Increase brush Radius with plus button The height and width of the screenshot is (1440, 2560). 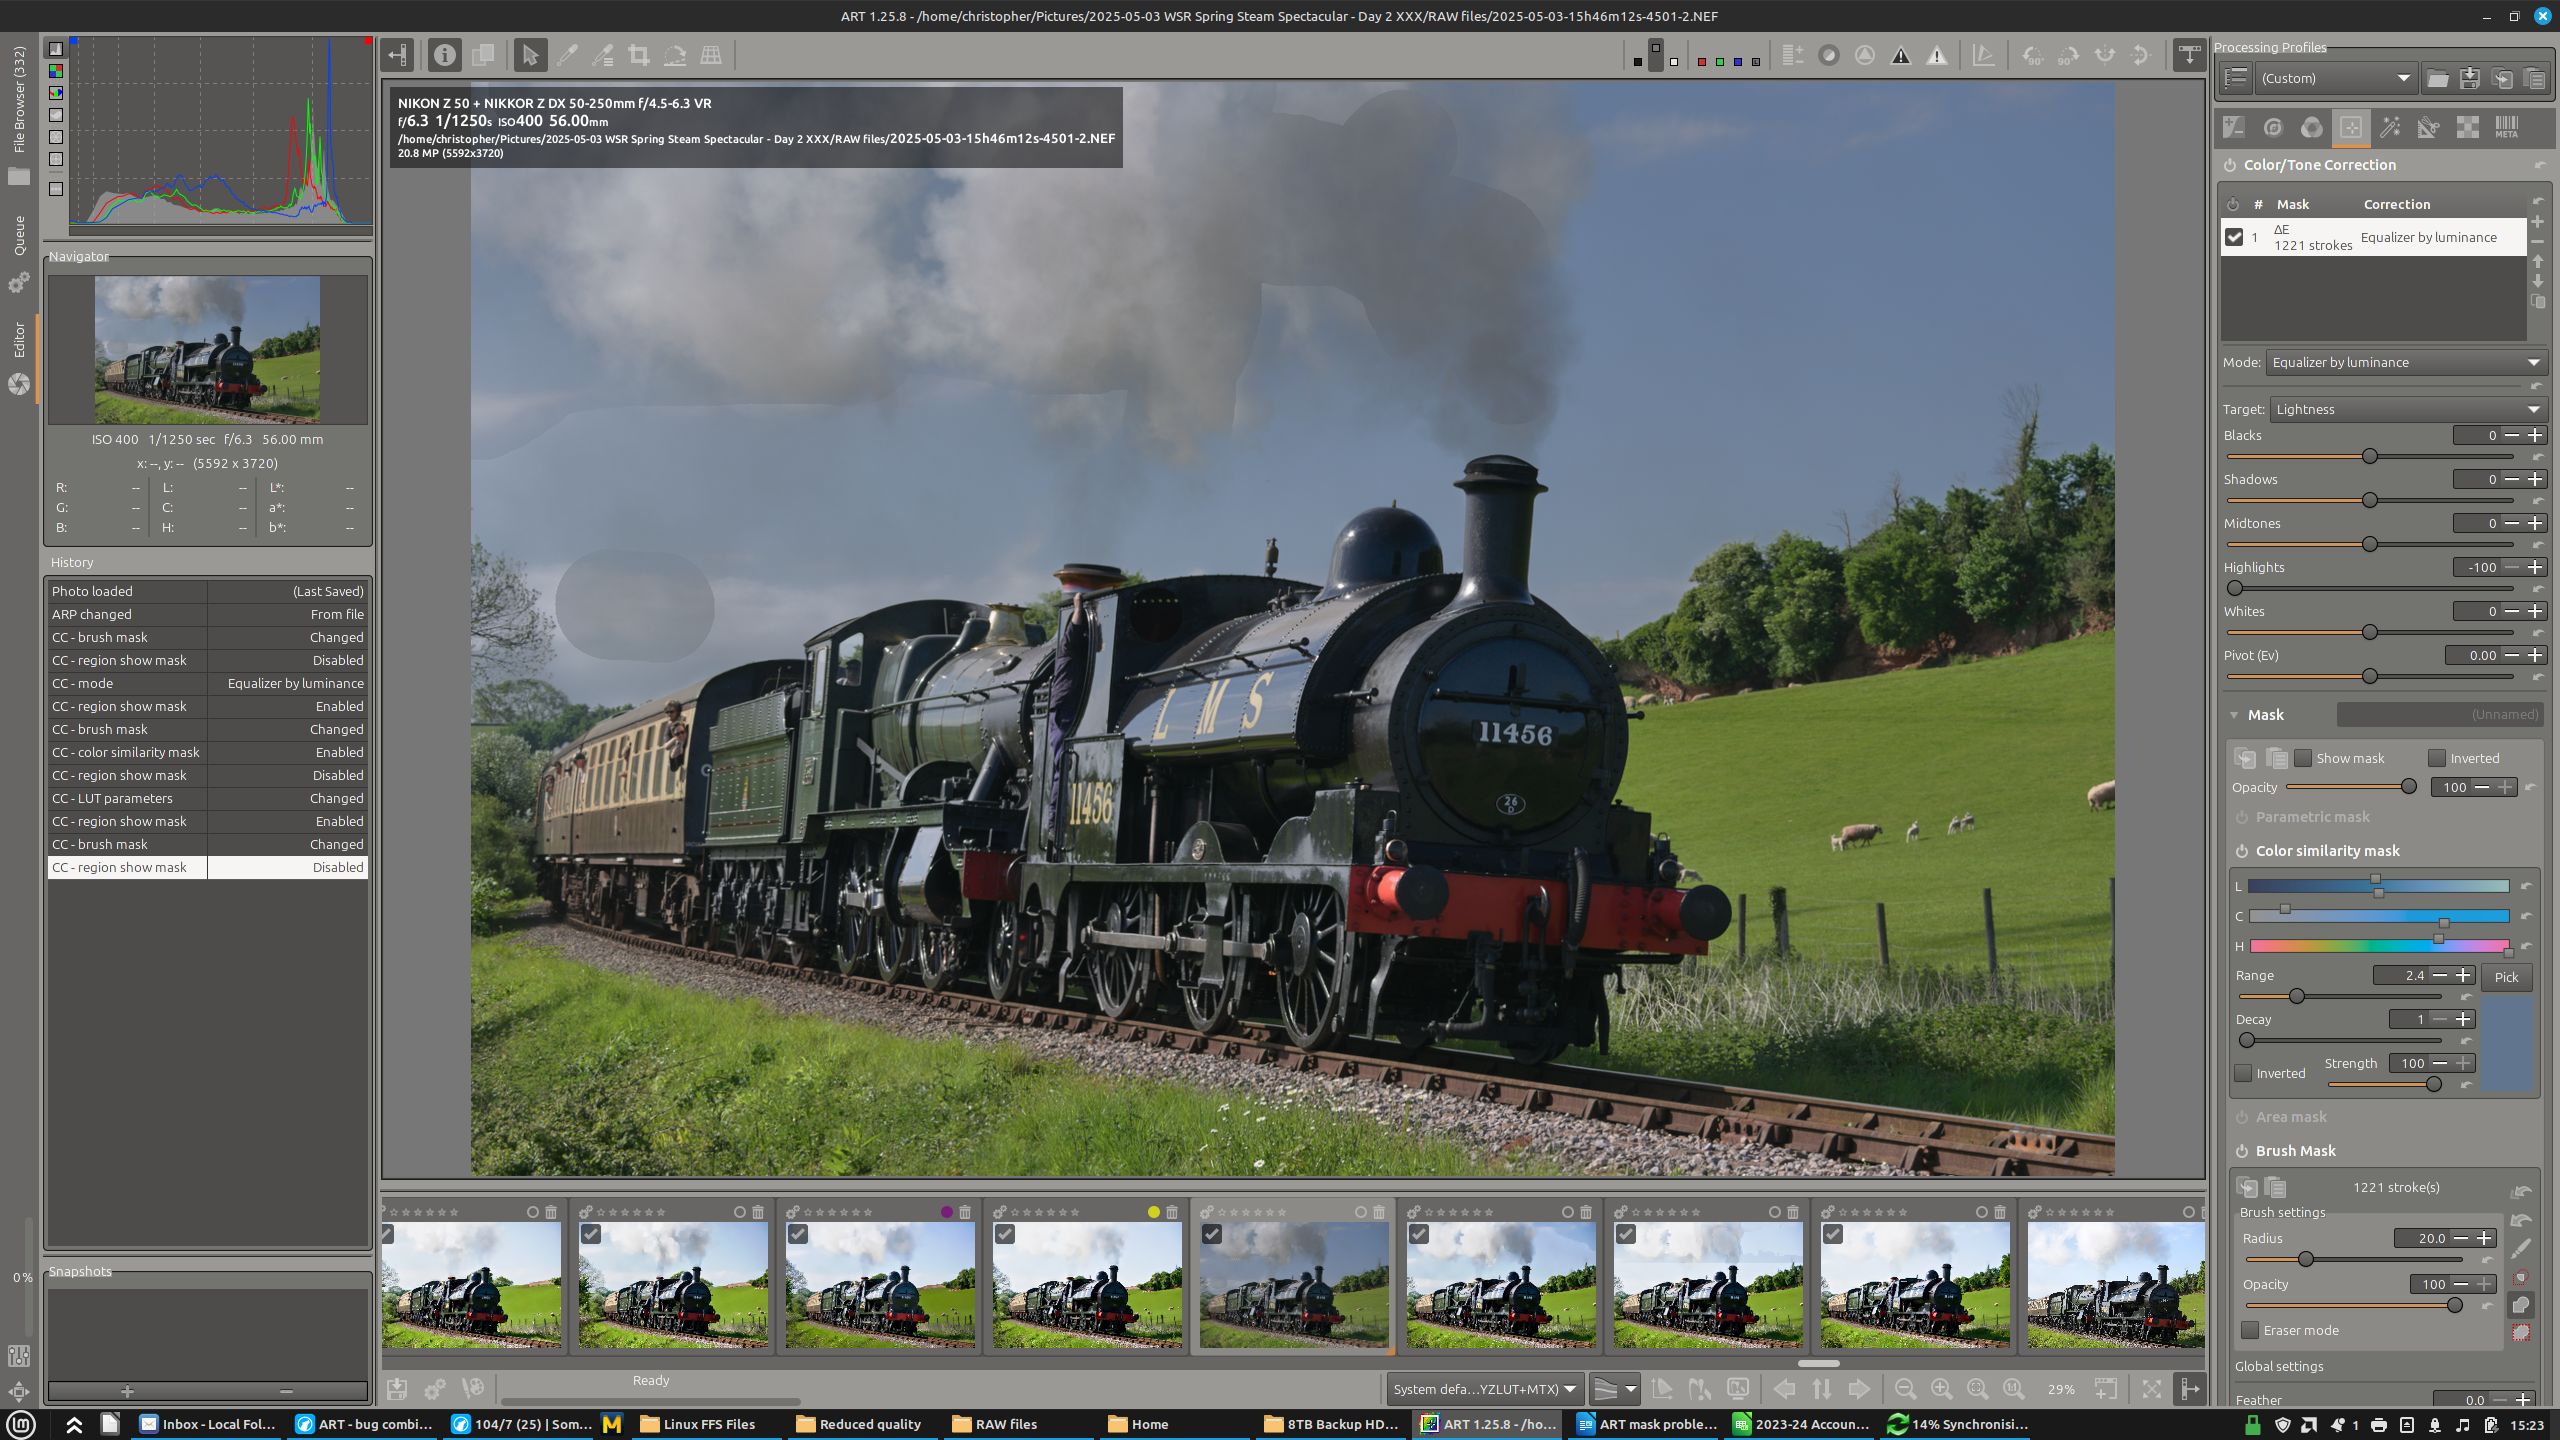click(2484, 1238)
